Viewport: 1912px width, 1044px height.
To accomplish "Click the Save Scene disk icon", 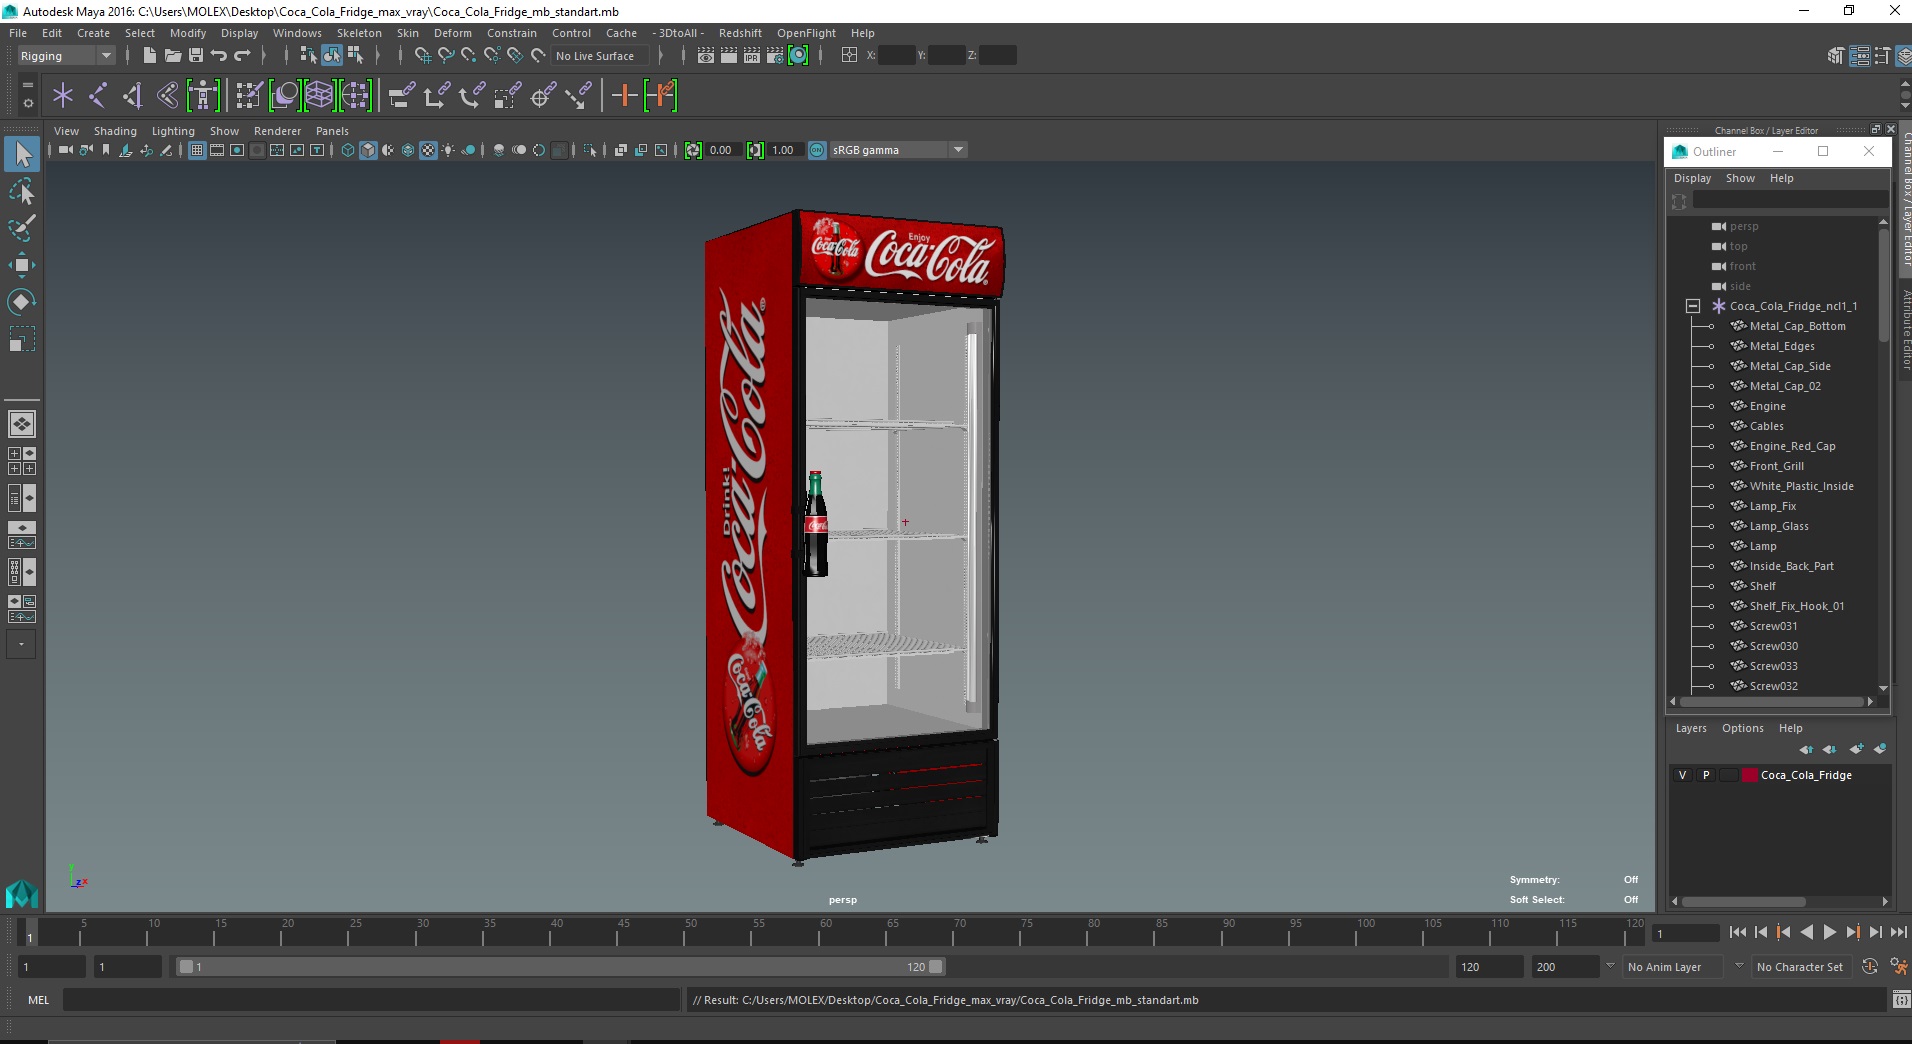I will pos(195,56).
